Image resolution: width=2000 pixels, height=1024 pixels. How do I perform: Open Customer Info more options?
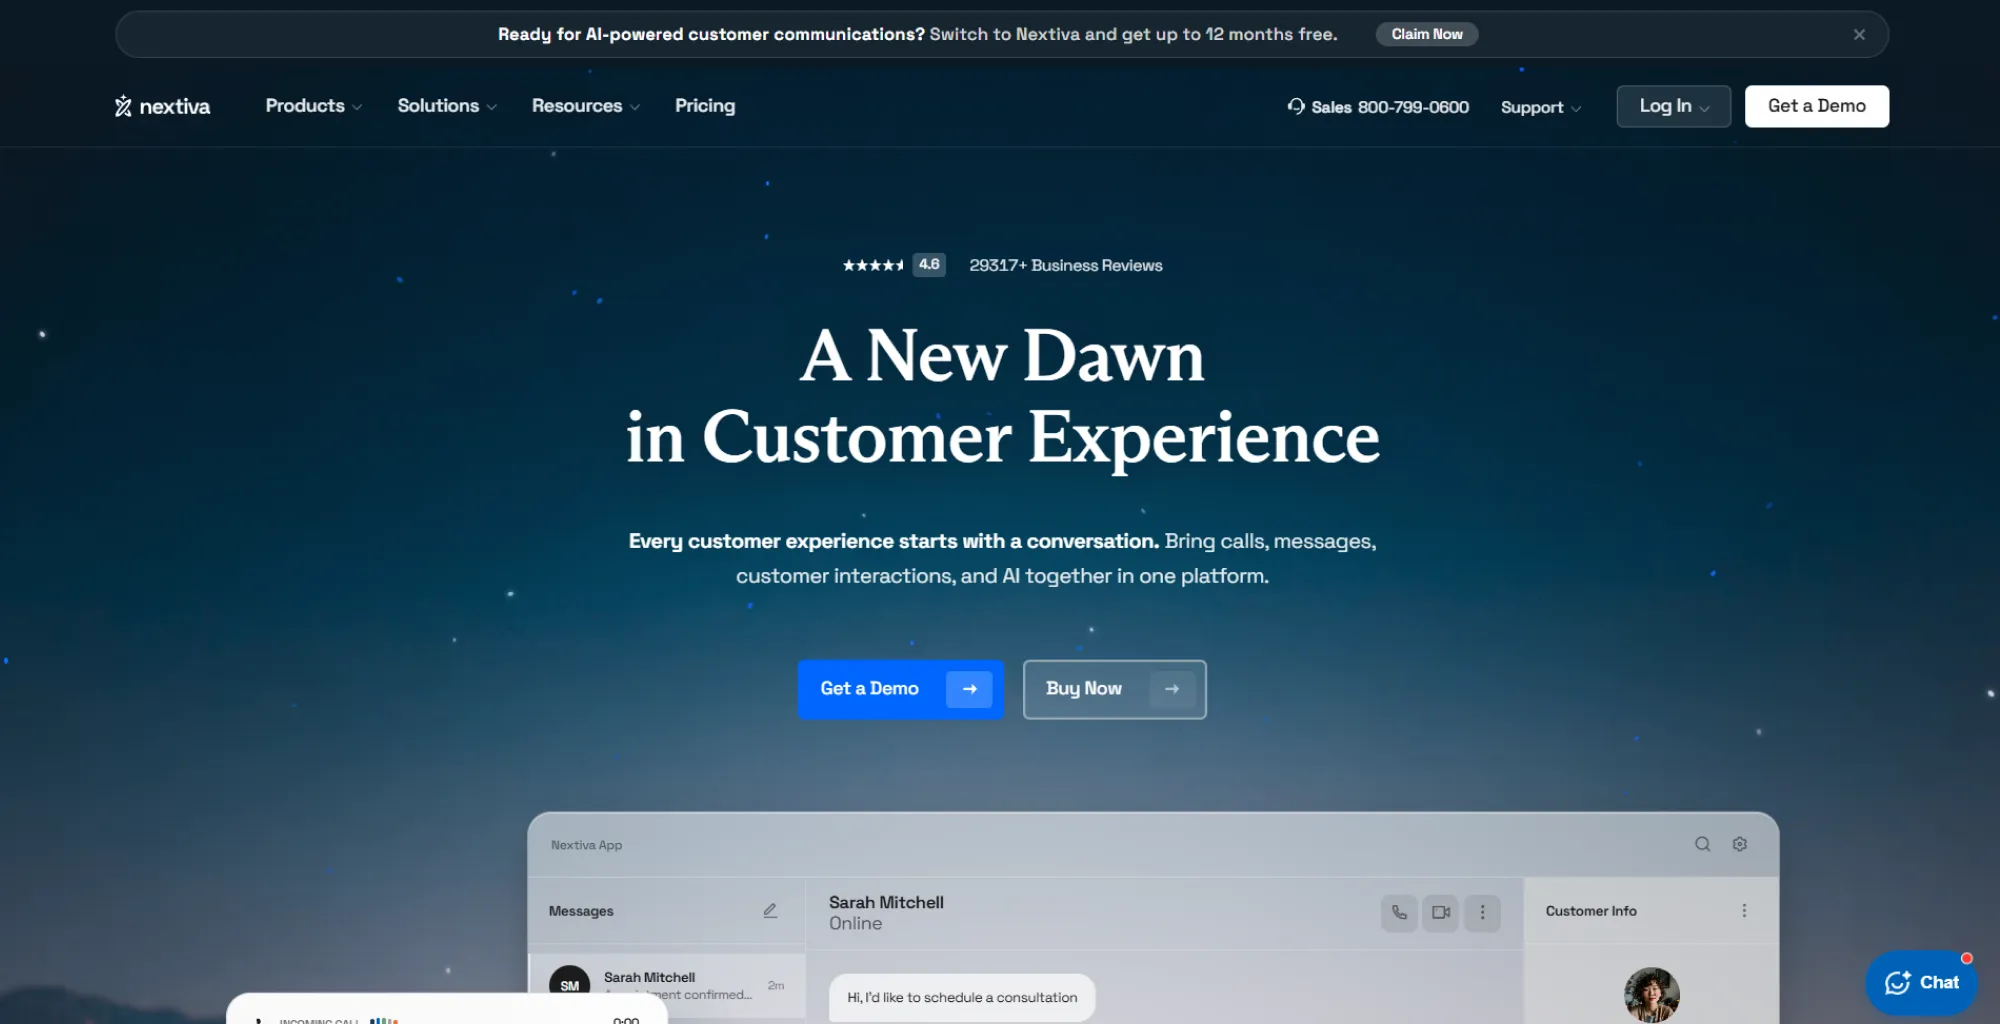pos(1744,911)
